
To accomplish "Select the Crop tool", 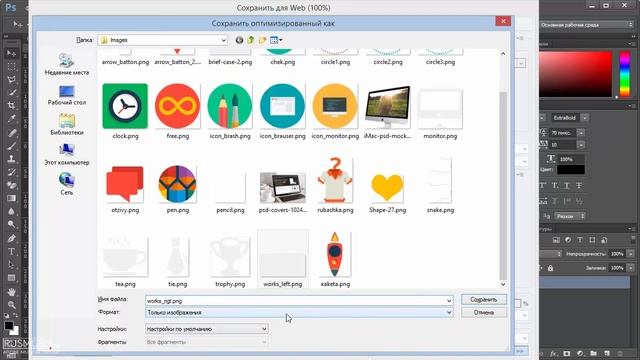I will coord(11,106).
